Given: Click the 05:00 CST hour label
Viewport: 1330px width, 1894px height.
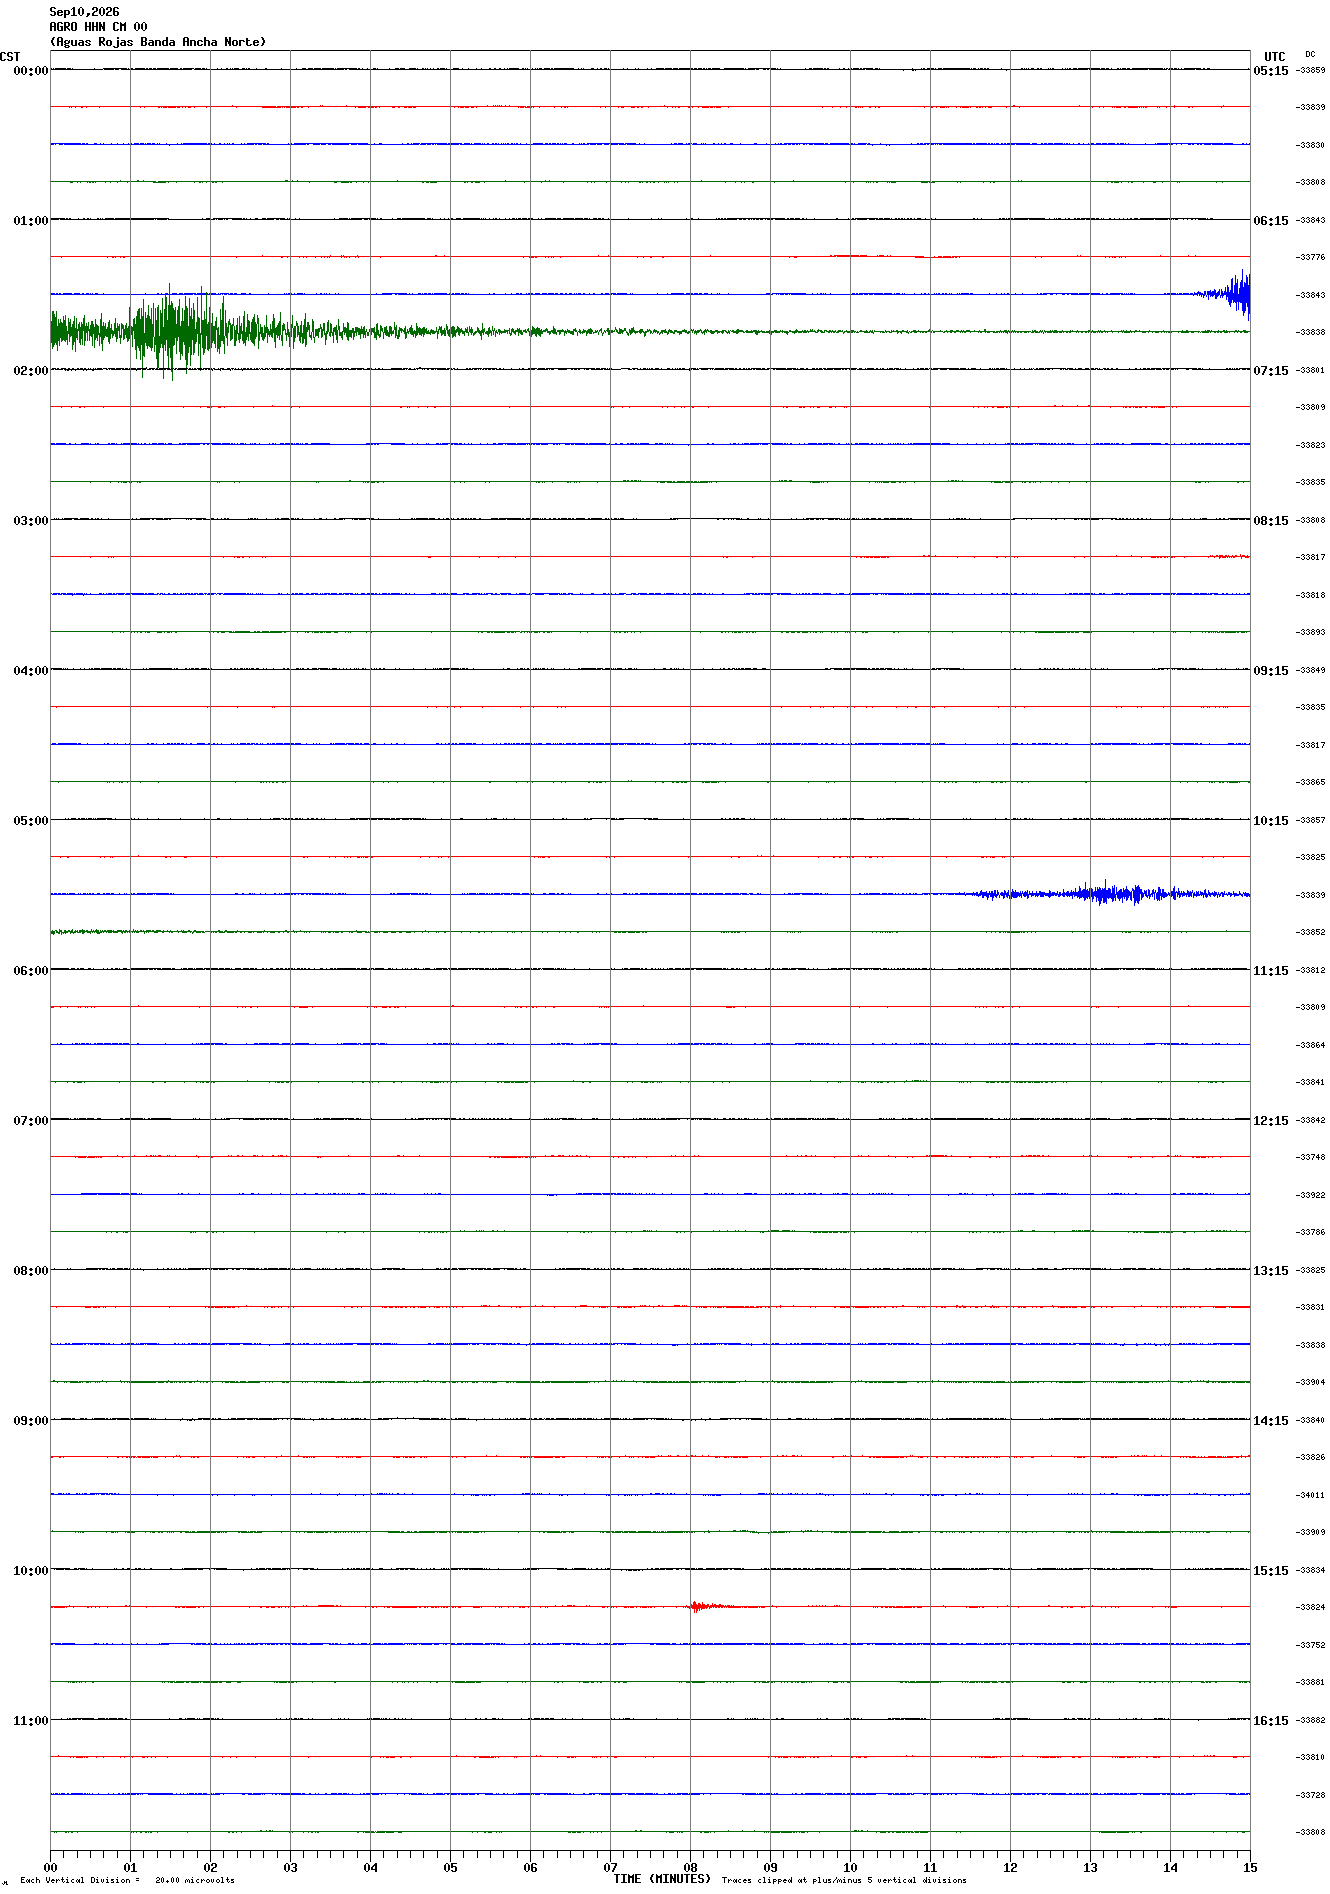Looking at the screenshot, I should pos(30,820).
